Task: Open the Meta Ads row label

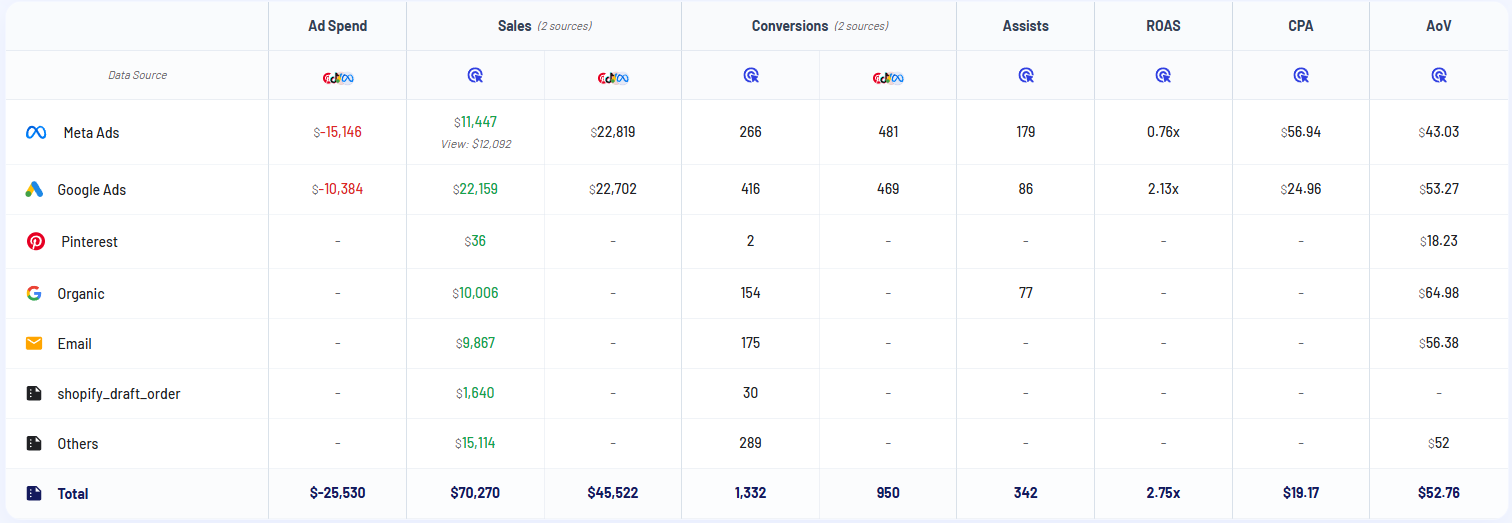Action: point(91,132)
